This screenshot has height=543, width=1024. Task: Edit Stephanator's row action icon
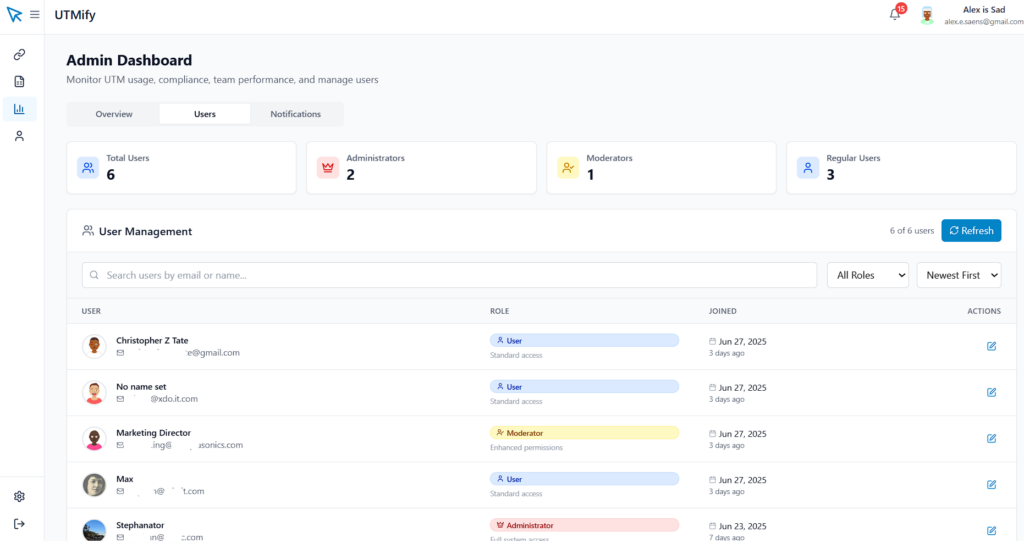pos(991,531)
